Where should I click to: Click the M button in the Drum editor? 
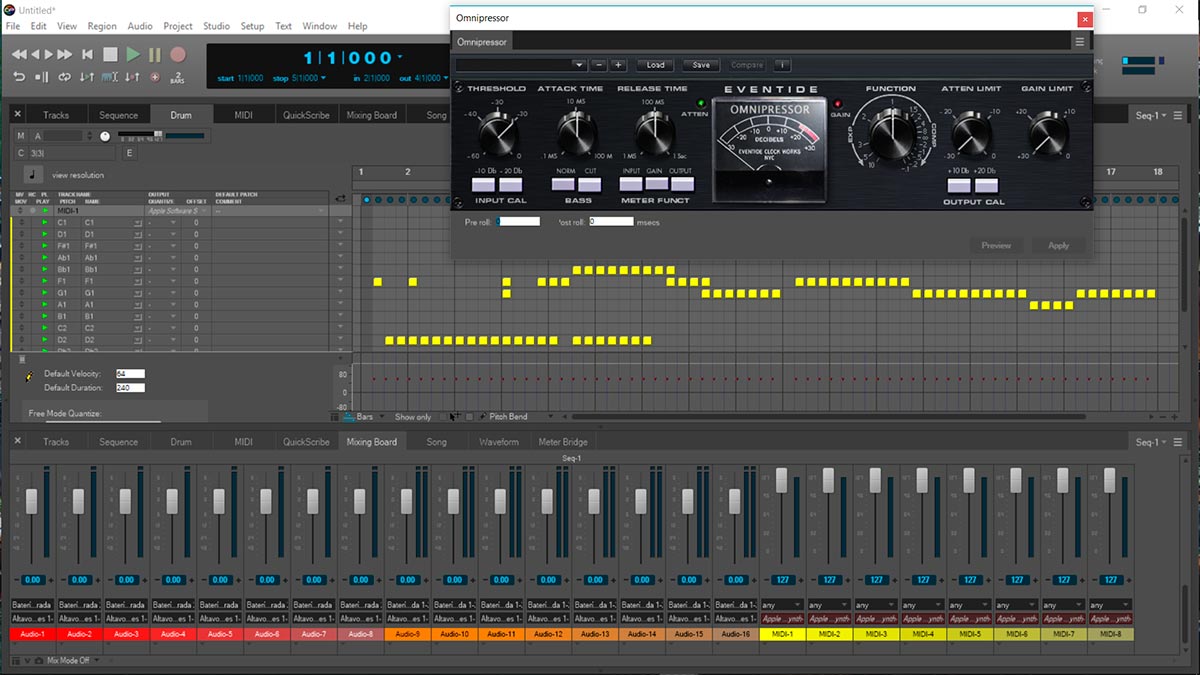[21, 136]
